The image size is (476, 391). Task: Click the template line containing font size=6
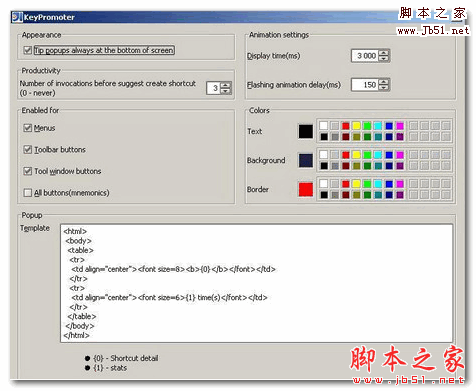169,297
